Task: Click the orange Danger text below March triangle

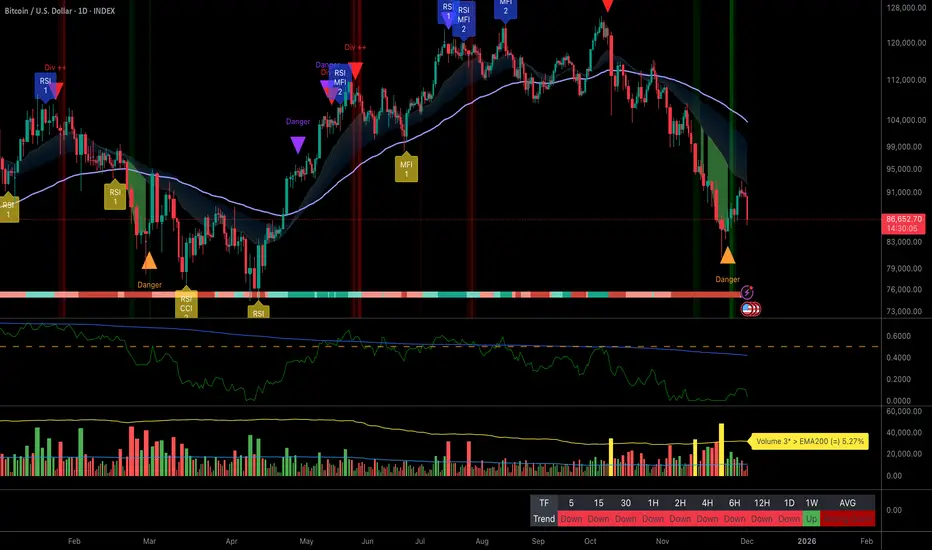Action: (x=150, y=285)
